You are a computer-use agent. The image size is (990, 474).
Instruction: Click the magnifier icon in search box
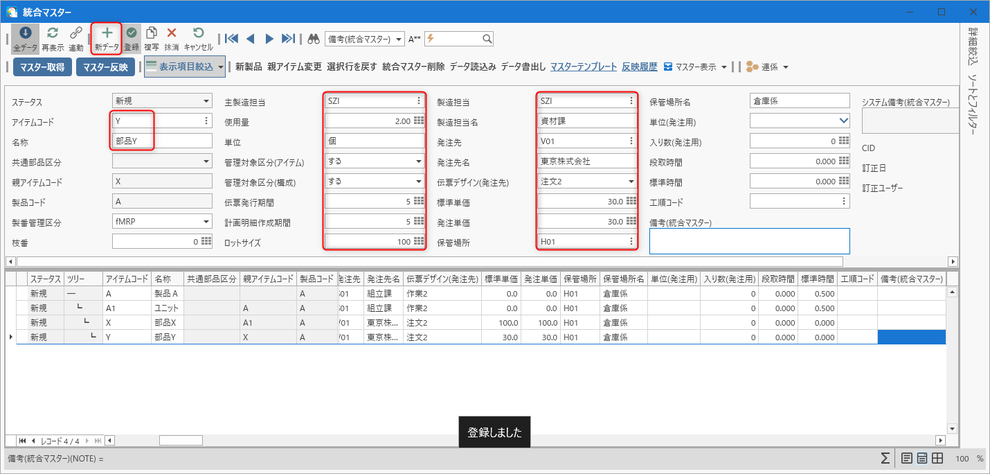pos(487,39)
